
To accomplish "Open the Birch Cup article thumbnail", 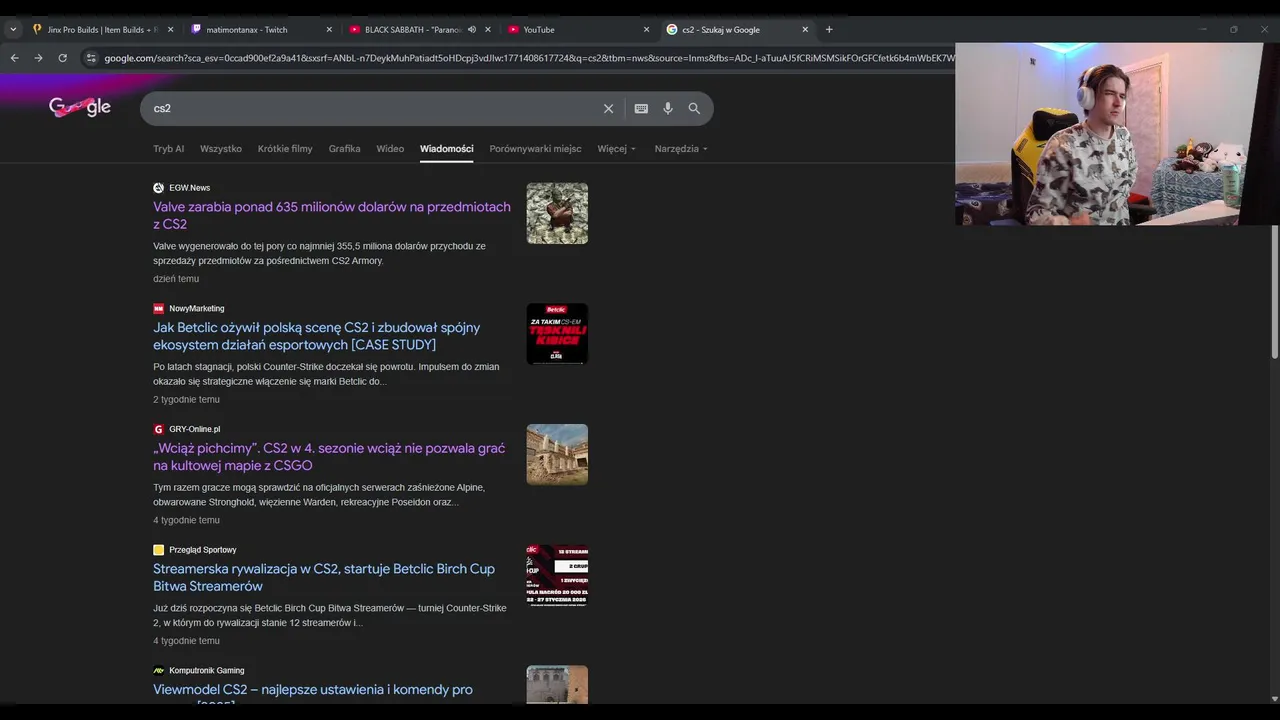I will click(557, 575).
